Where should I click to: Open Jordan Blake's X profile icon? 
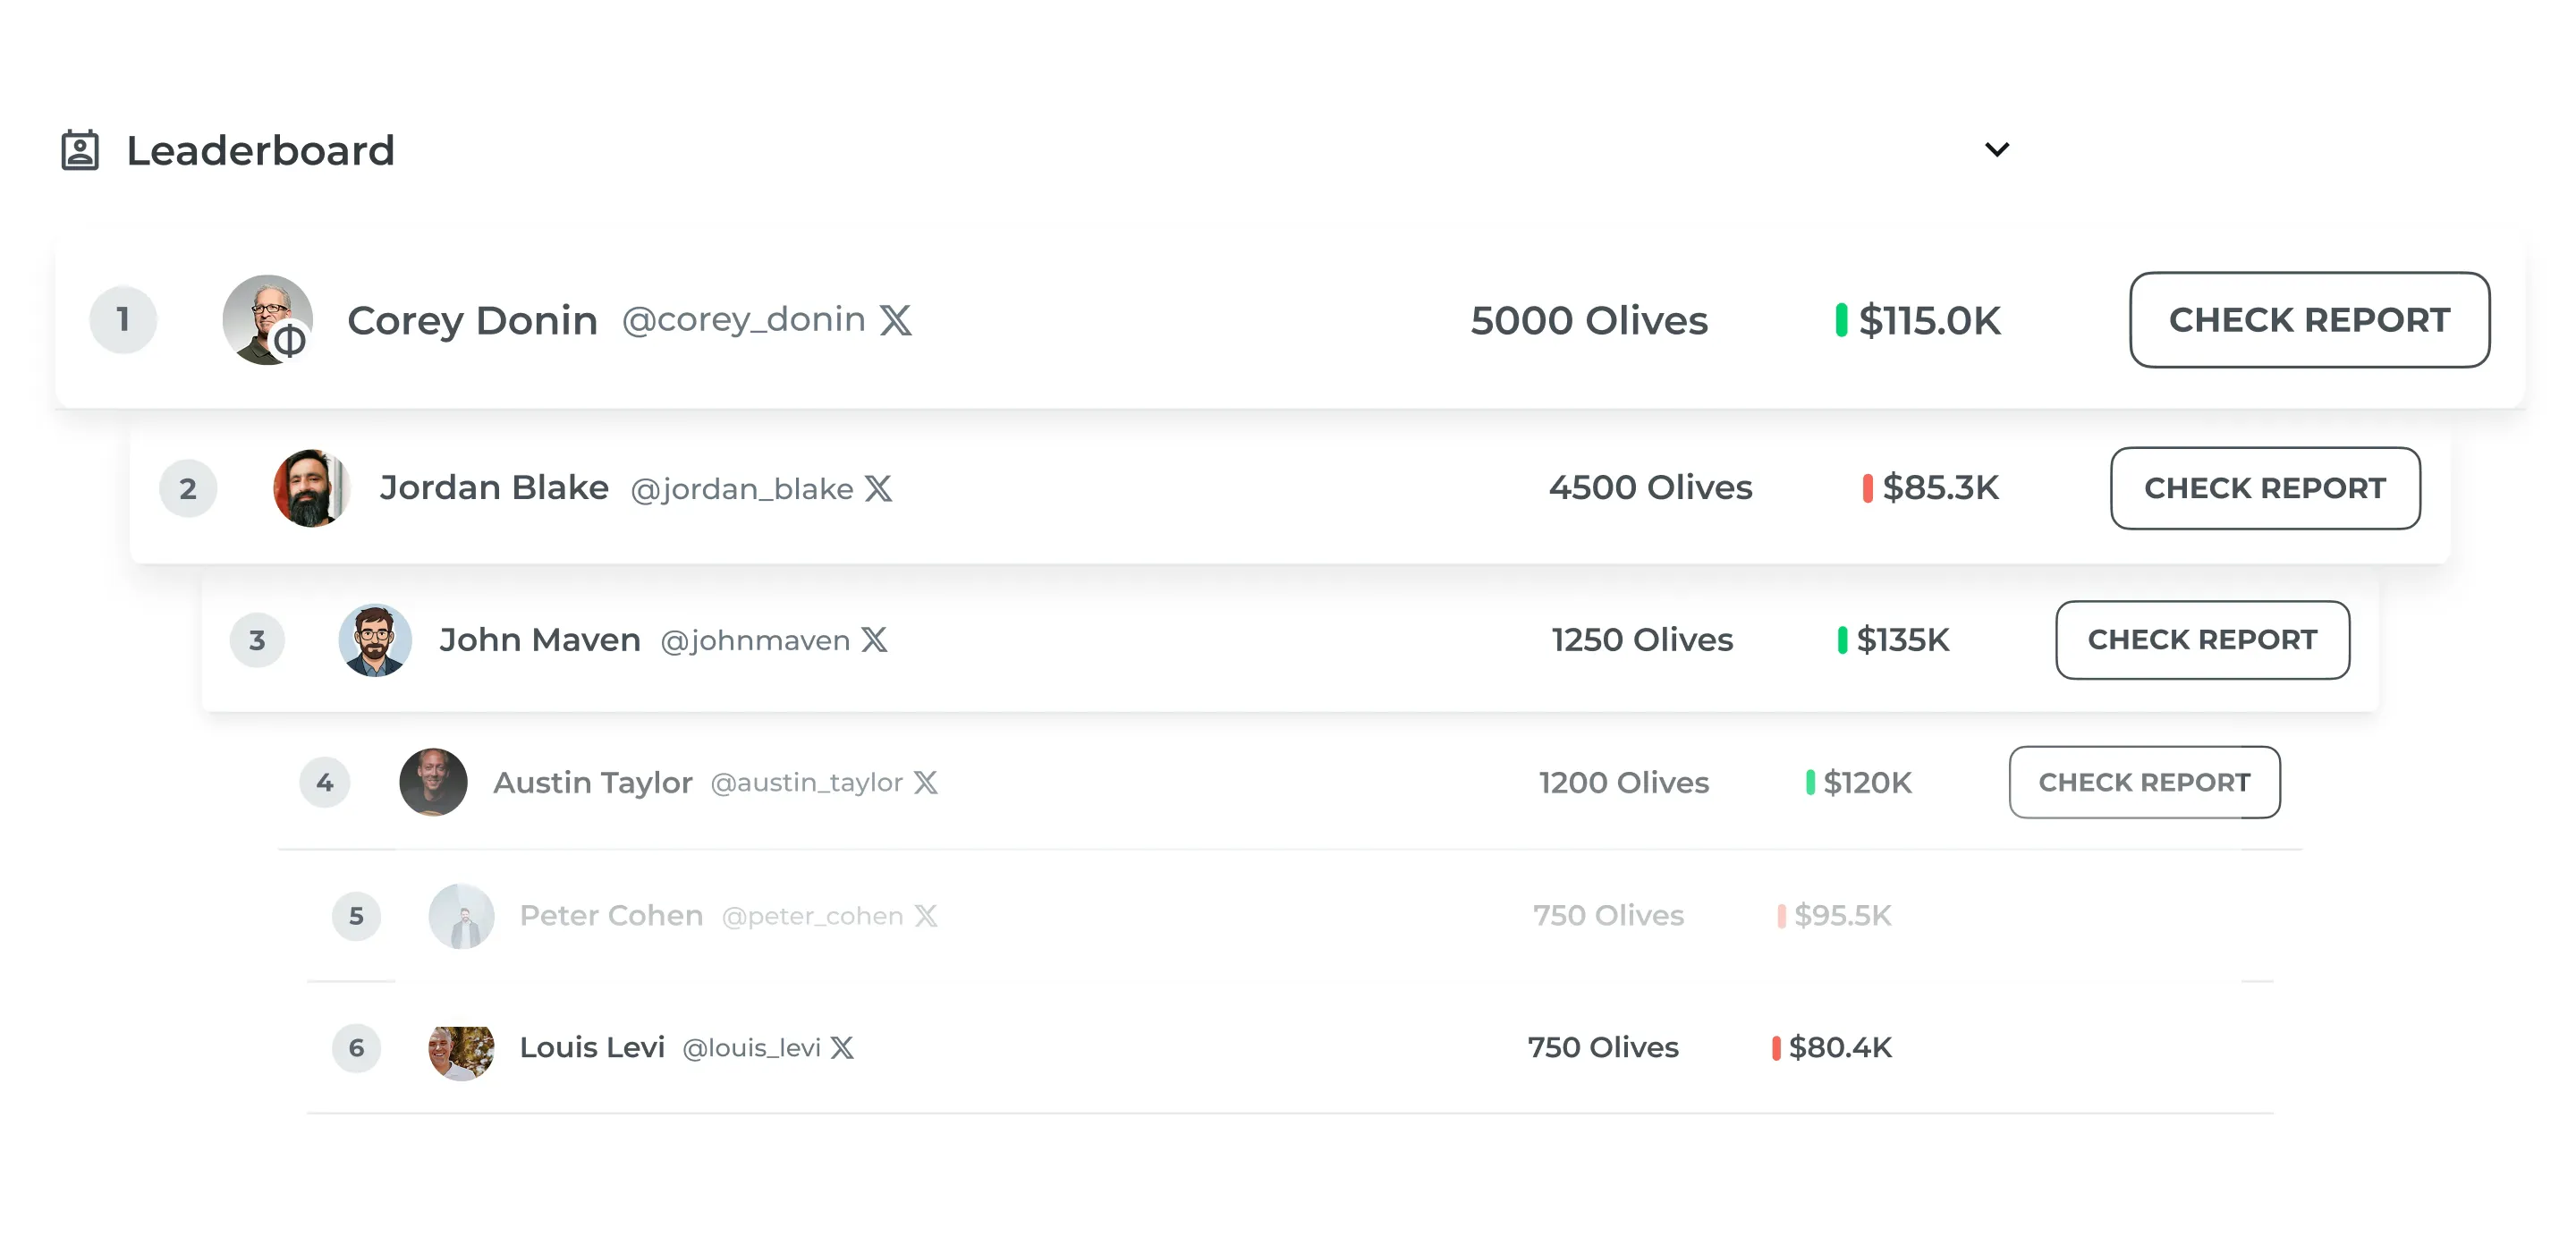tap(878, 488)
